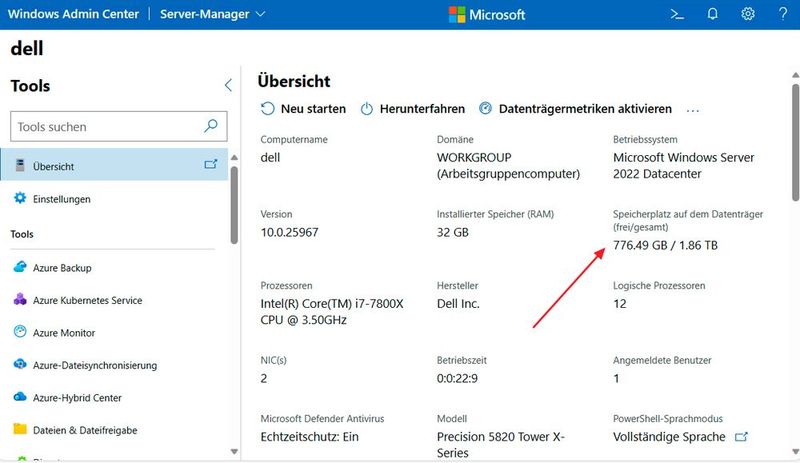Open the more actions ellipsis menu
Screen dimensions: 800x463
pyautogui.click(x=693, y=110)
